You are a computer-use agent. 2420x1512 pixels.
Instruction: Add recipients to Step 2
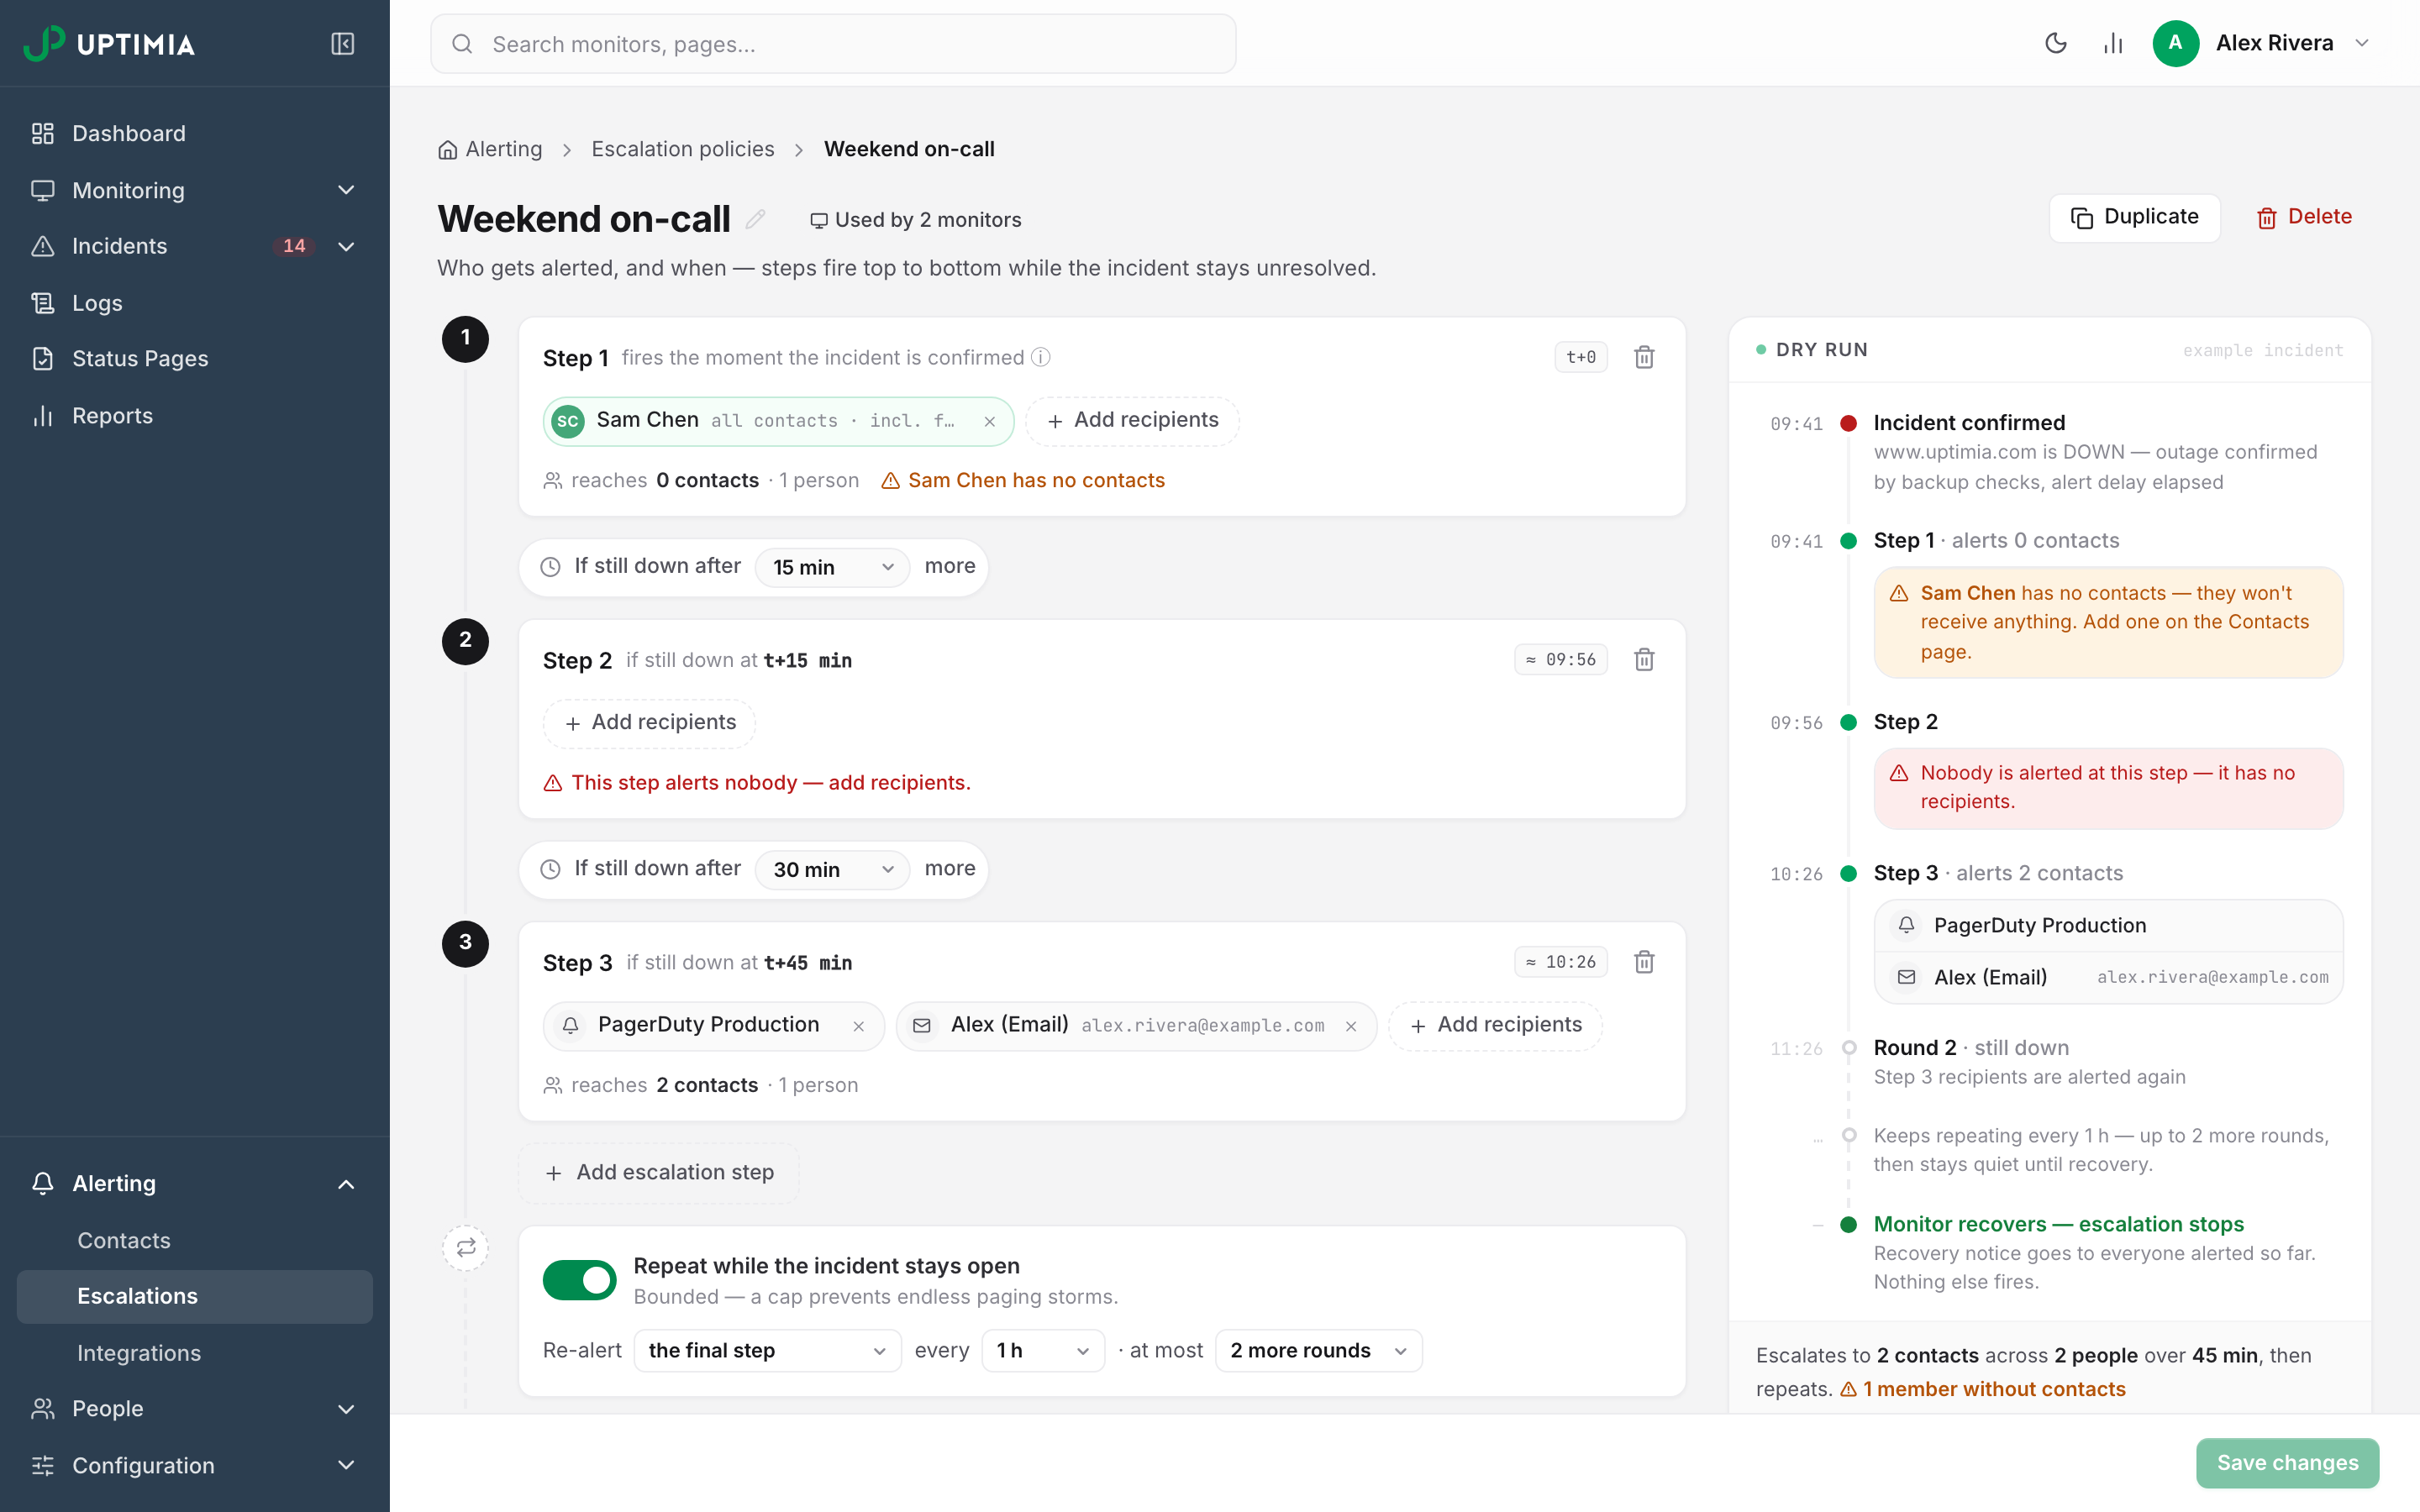click(x=650, y=723)
